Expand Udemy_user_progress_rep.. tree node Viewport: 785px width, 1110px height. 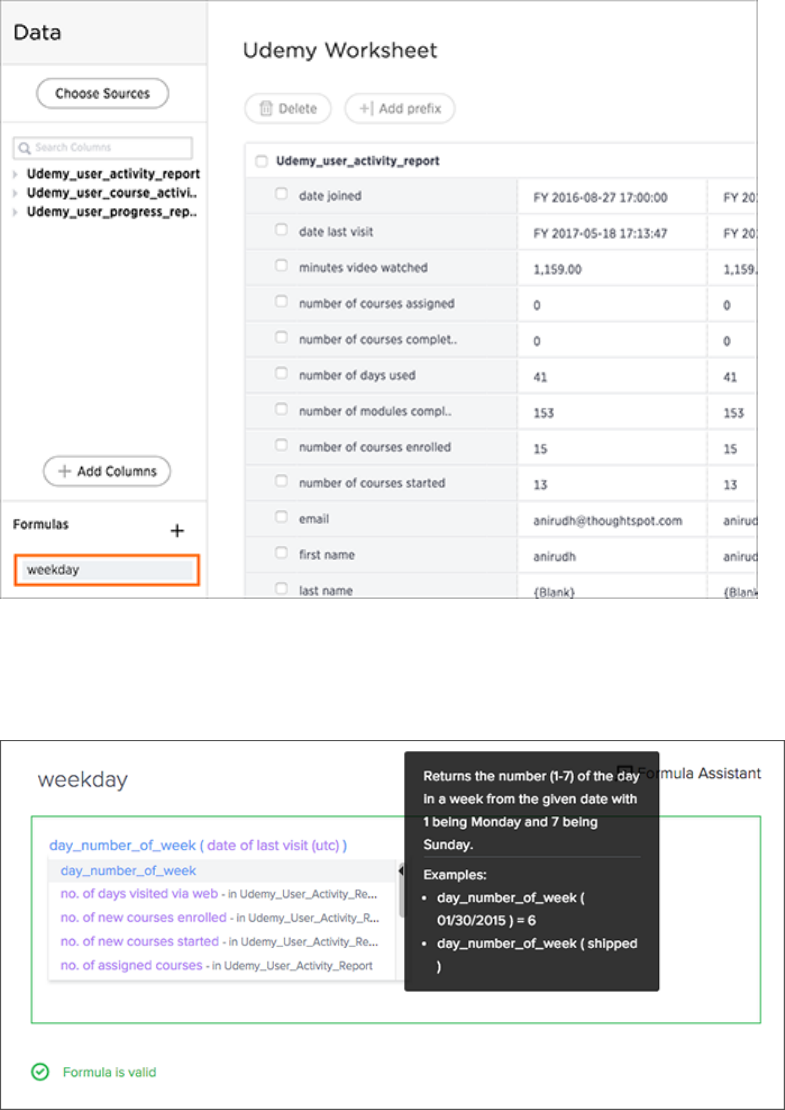tap(15, 212)
